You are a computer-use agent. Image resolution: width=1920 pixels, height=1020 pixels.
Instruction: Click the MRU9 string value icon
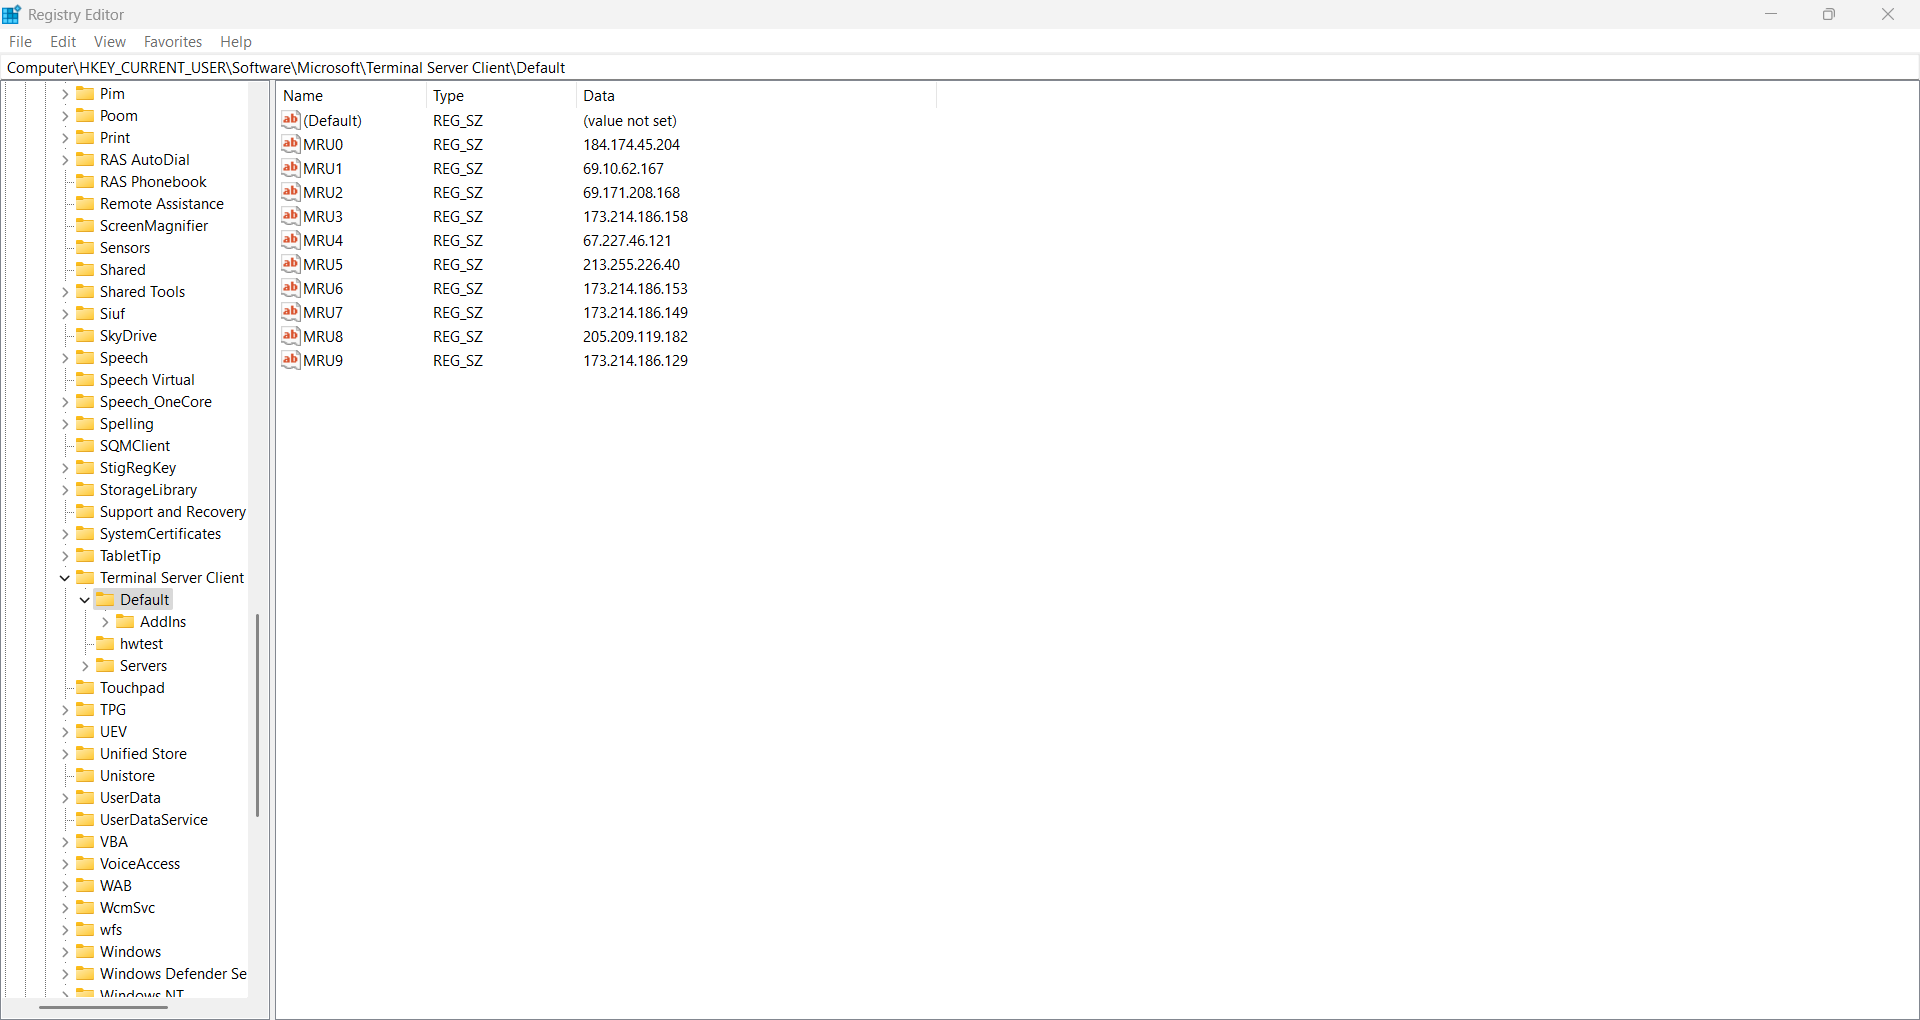(291, 360)
